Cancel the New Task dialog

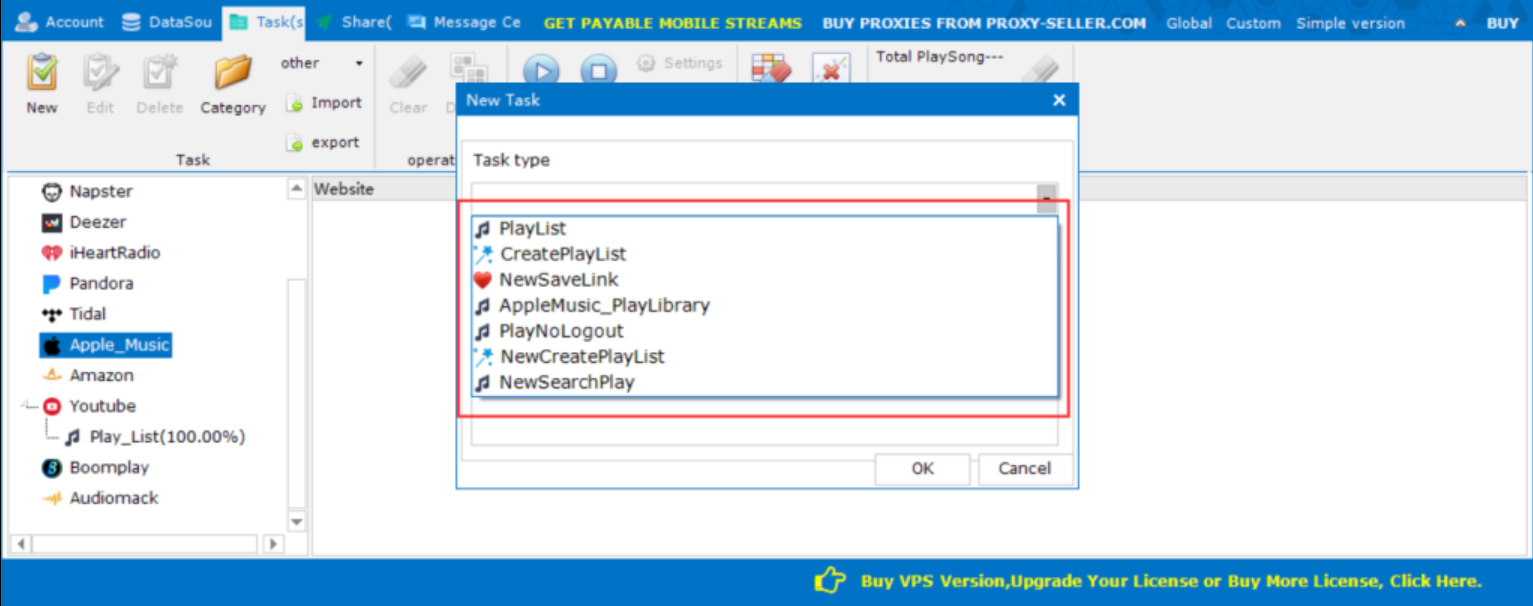point(1025,468)
